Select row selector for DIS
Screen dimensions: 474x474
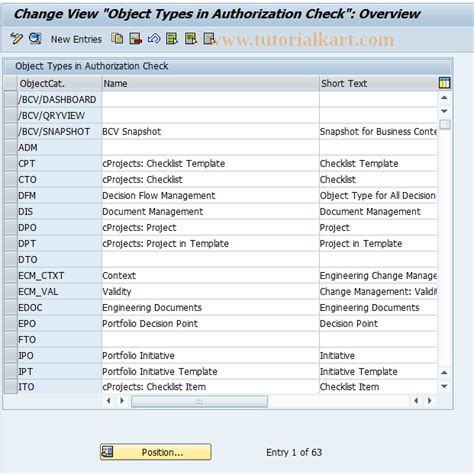tap(11, 211)
